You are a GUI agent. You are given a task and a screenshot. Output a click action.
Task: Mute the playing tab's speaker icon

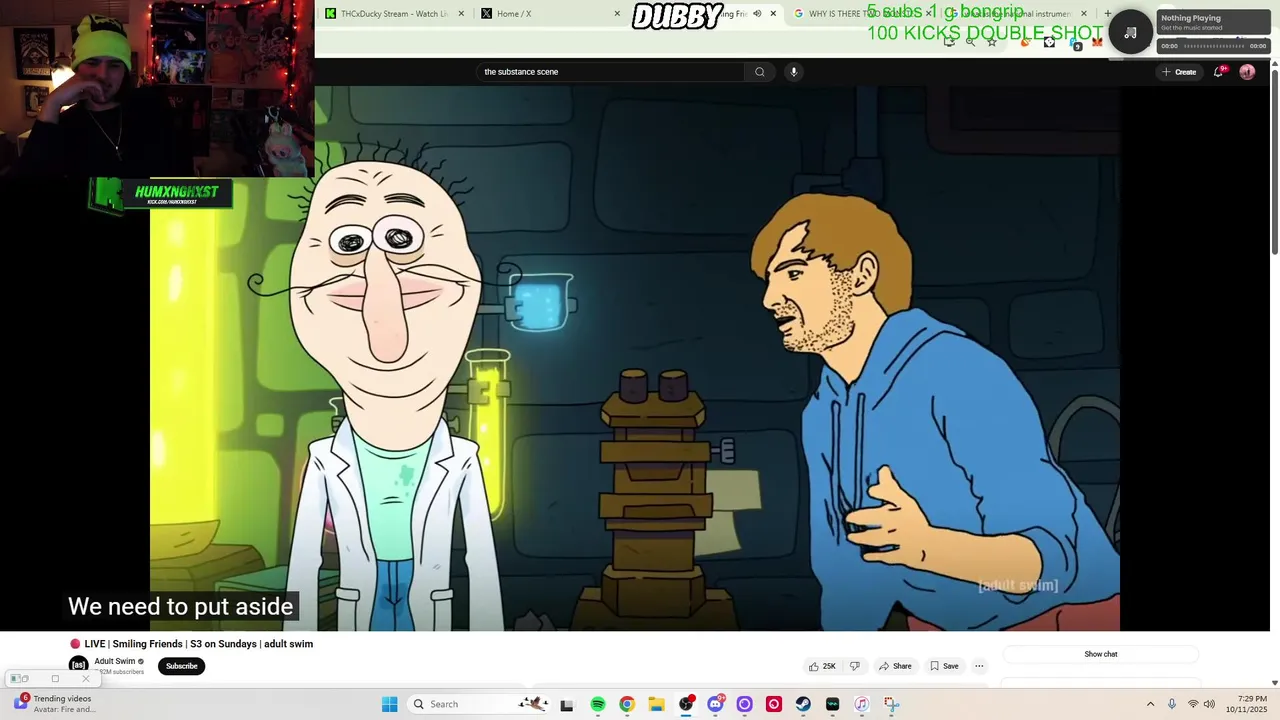[x=757, y=14]
